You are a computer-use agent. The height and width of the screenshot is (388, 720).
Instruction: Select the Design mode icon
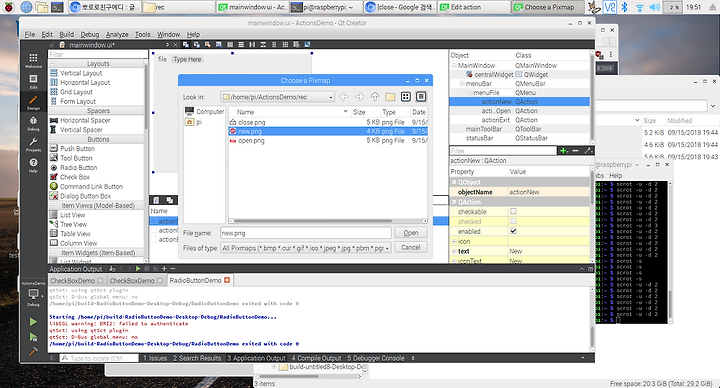[33, 102]
